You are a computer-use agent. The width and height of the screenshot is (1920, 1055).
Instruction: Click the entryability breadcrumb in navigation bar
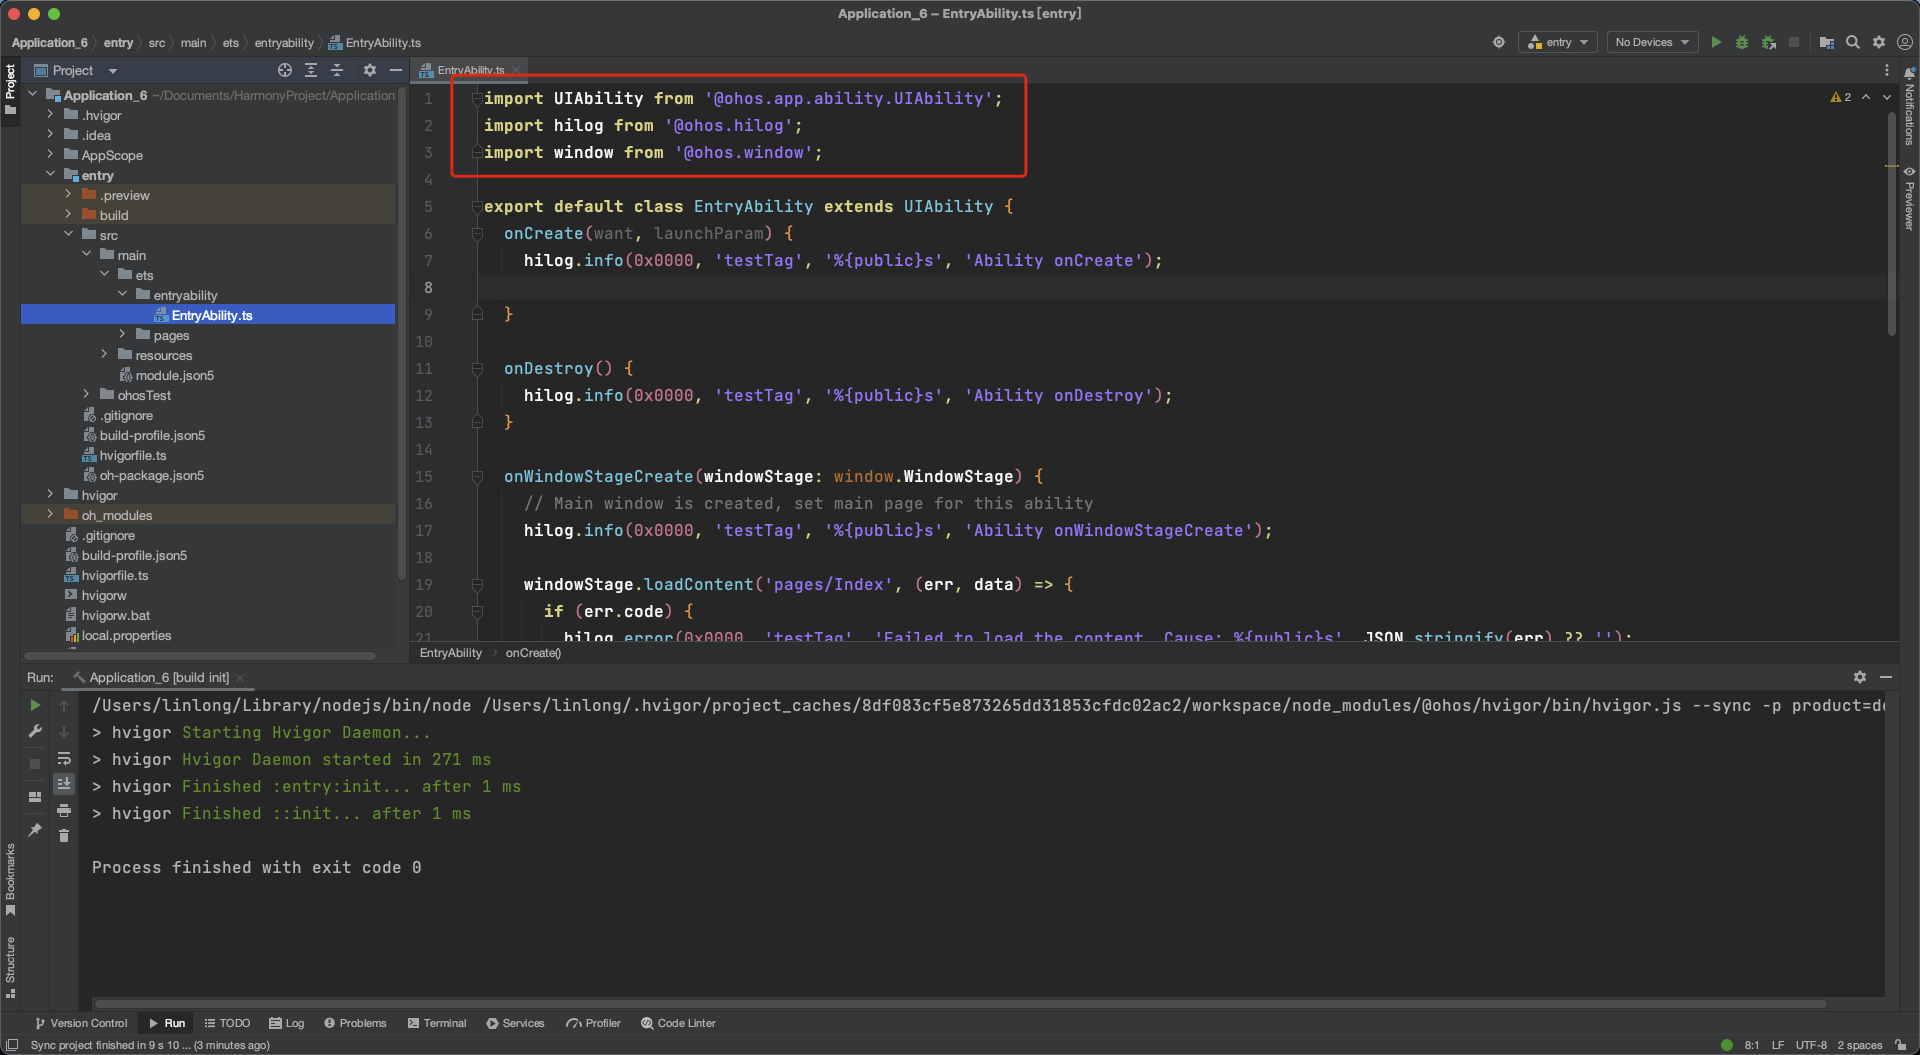pyautogui.click(x=284, y=43)
